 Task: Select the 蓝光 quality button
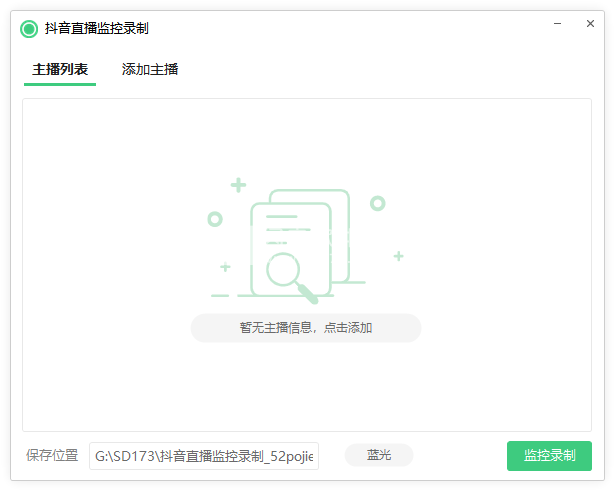click(x=379, y=455)
